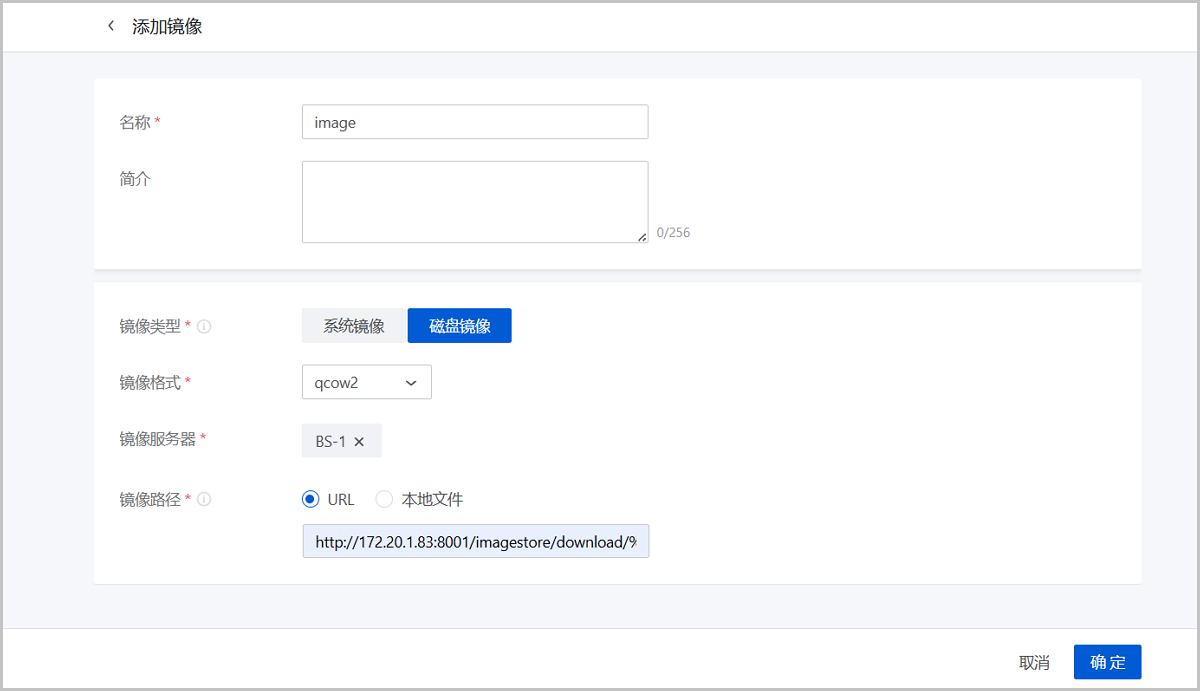Click the info icon next to 镜像类型
Screen dimensions: 1200x691
click(x=204, y=326)
